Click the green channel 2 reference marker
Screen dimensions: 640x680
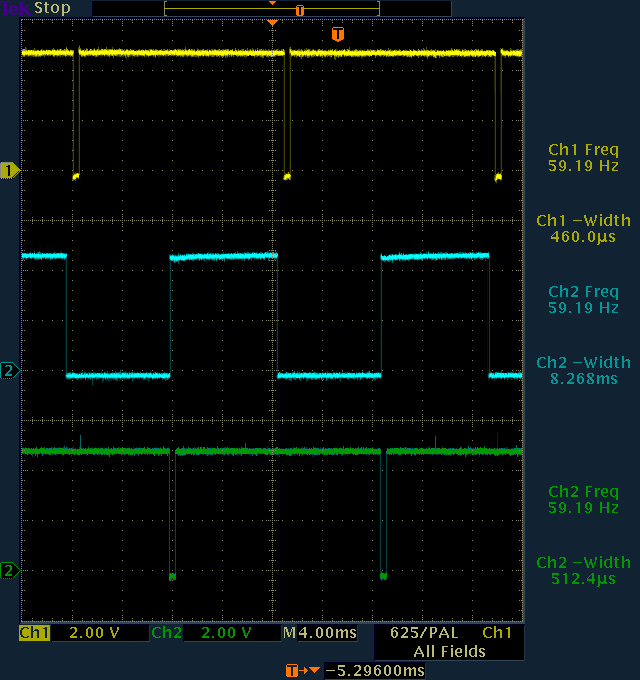coord(10,570)
